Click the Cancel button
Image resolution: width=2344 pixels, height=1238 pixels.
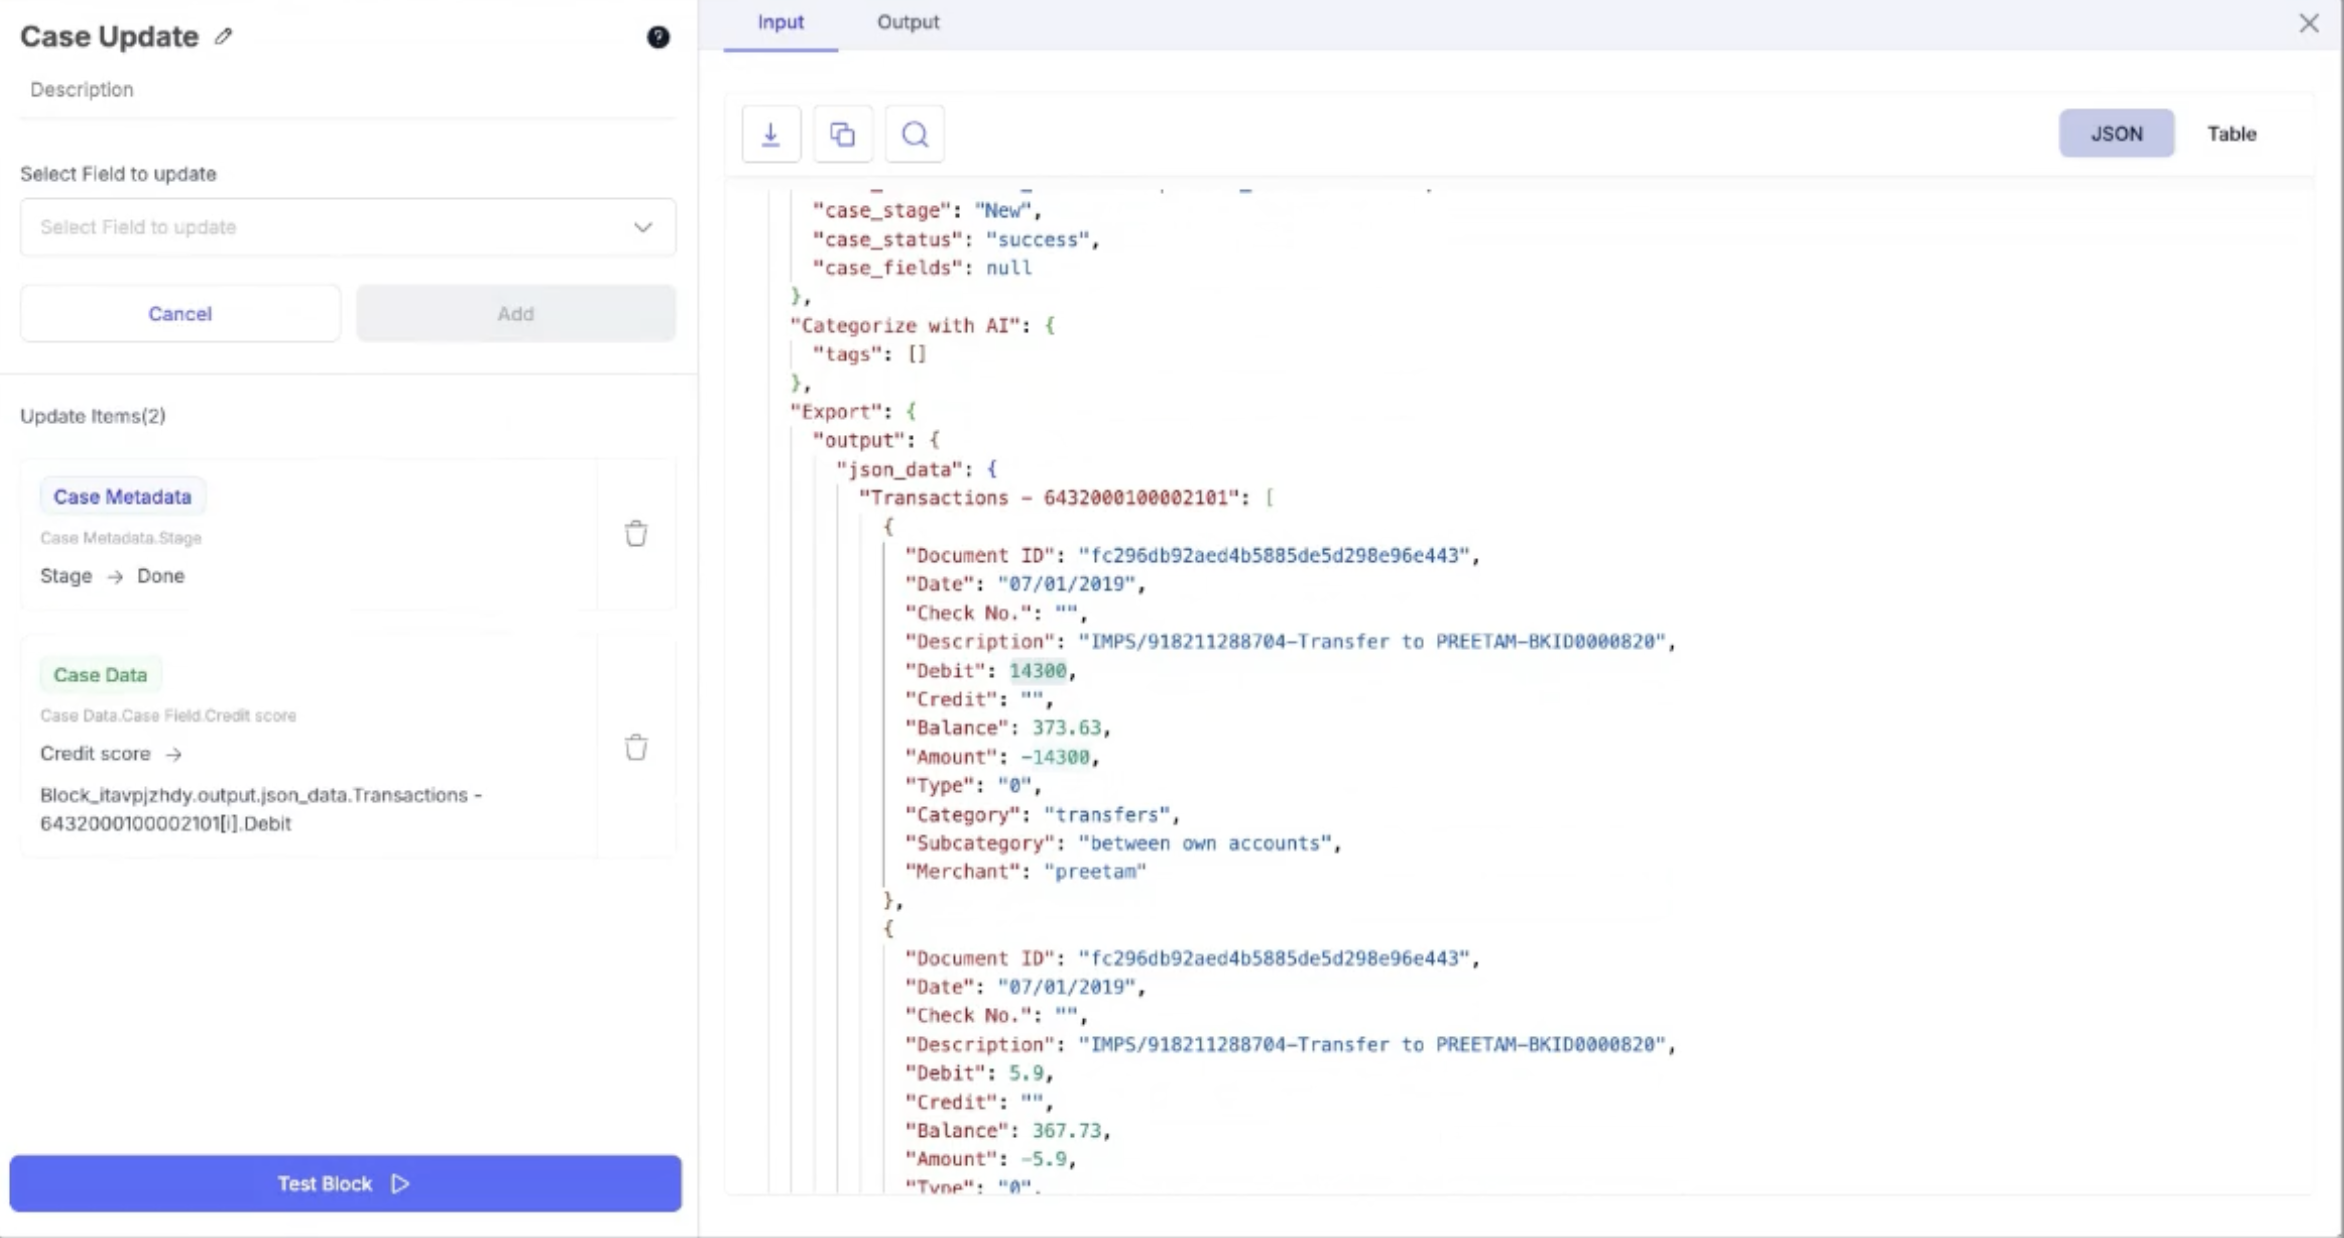click(x=180, y=314)
